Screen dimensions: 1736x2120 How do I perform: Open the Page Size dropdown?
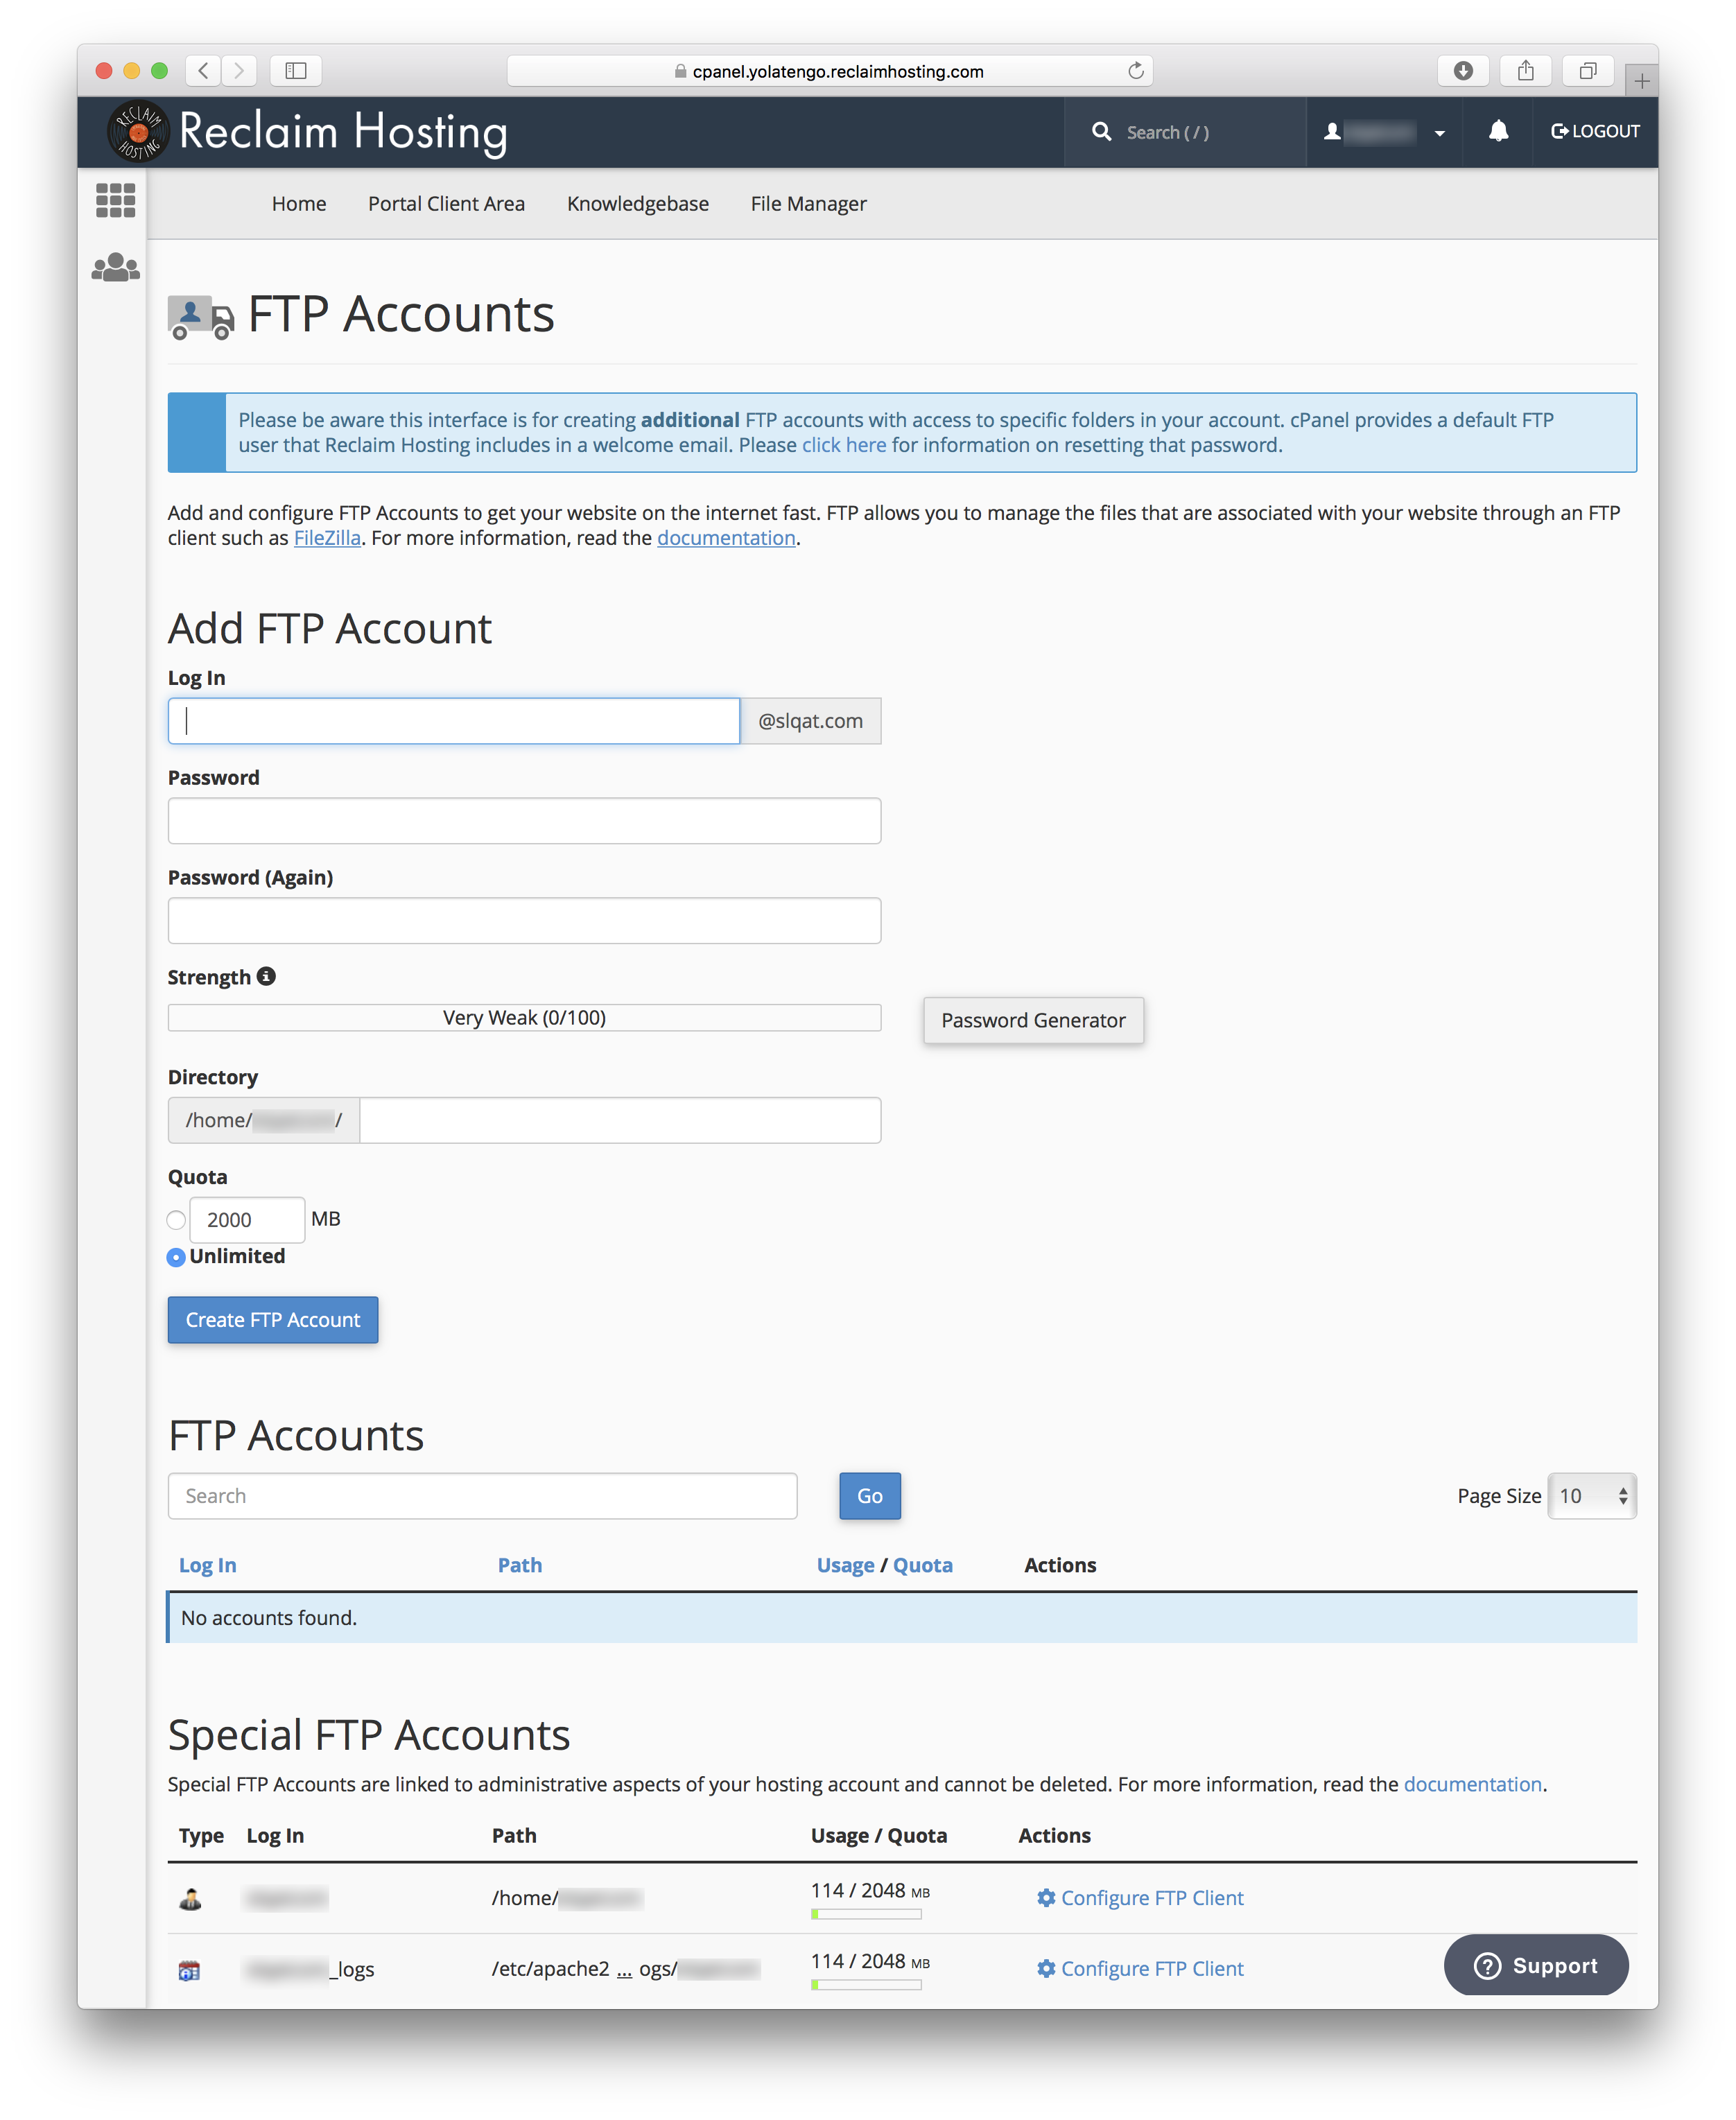pyautogui.click(x=1592, y=1497)
